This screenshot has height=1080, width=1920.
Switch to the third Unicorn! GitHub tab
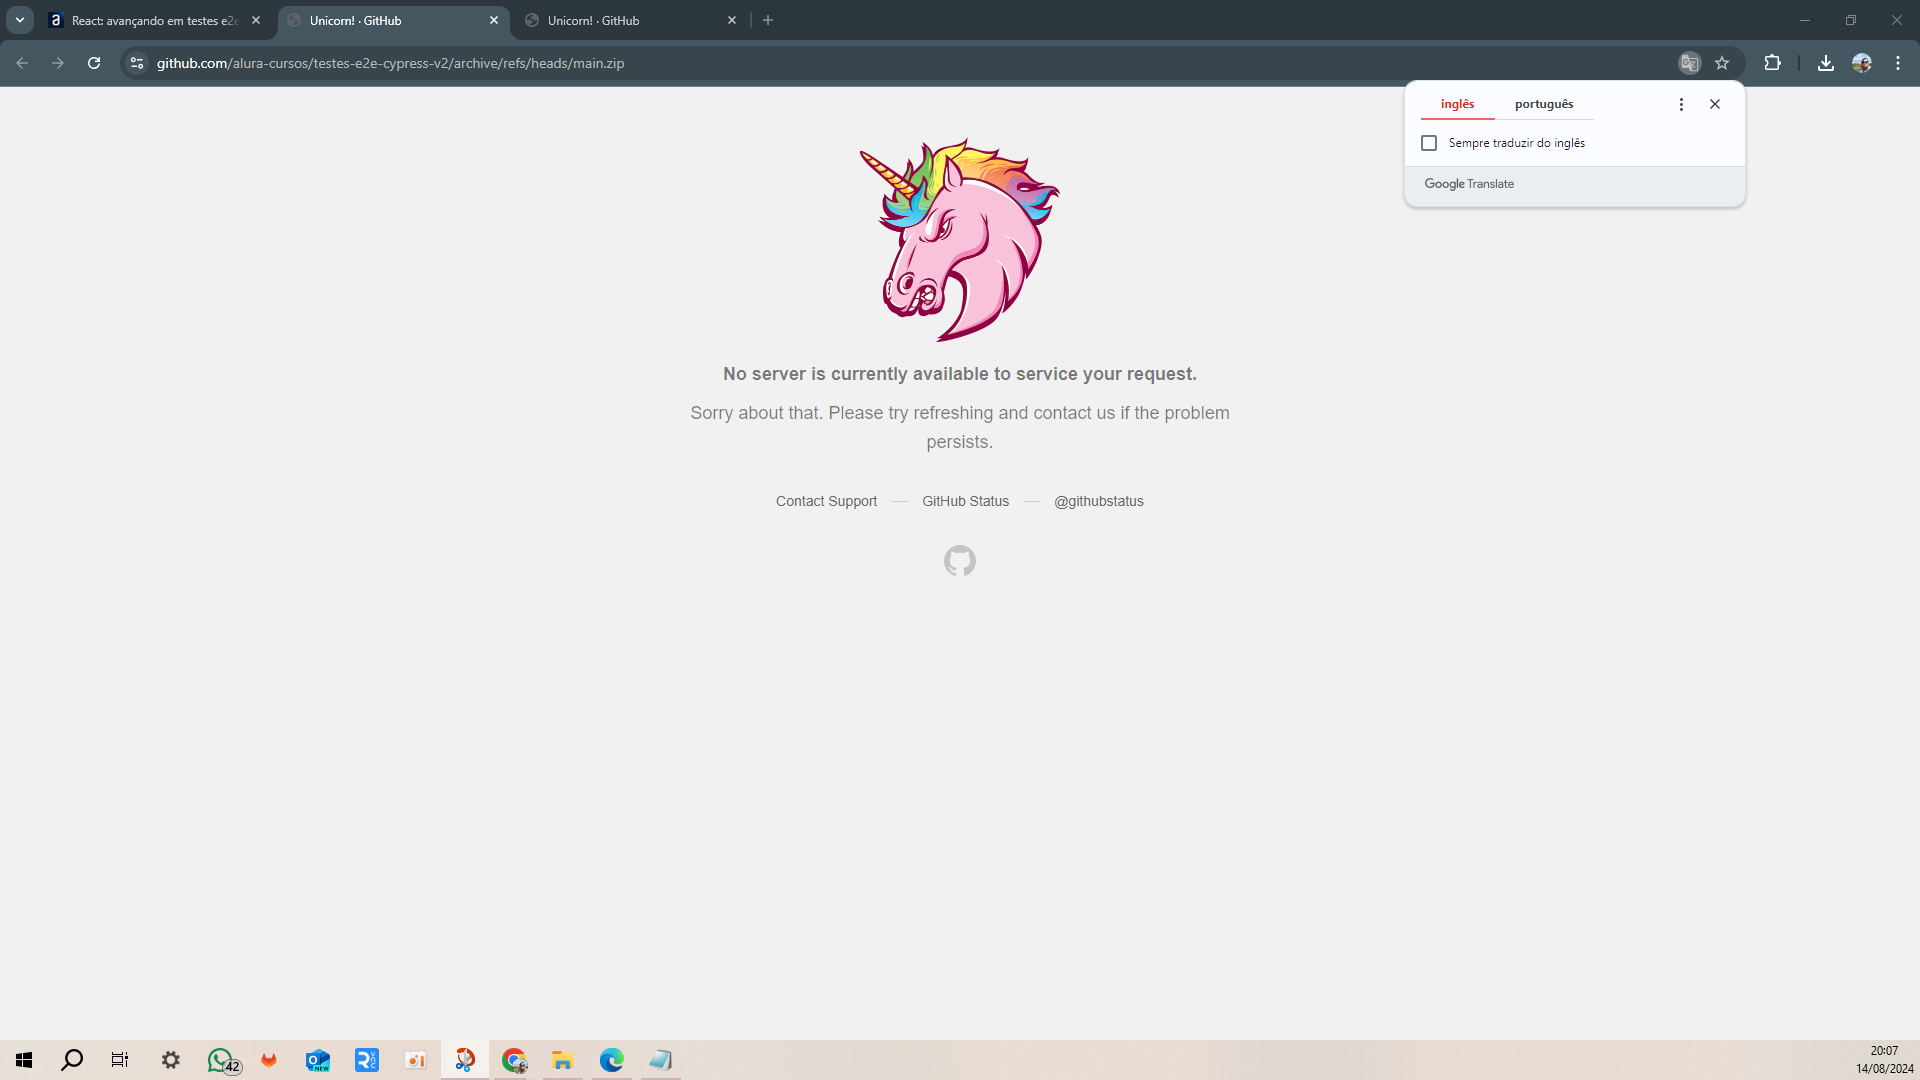tap(631, 20)
